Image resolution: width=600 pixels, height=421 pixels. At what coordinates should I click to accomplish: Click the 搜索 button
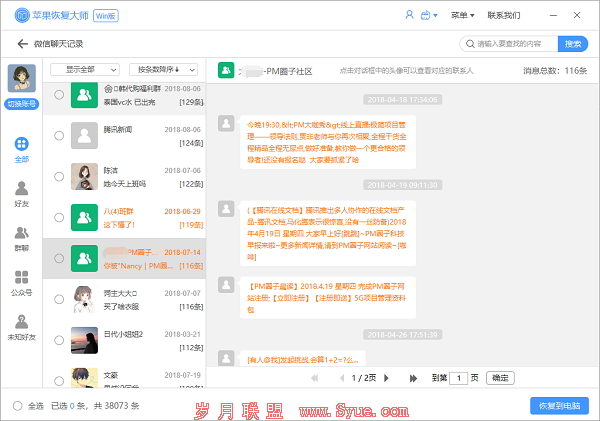pyautogui.click(x=573, y=44)
